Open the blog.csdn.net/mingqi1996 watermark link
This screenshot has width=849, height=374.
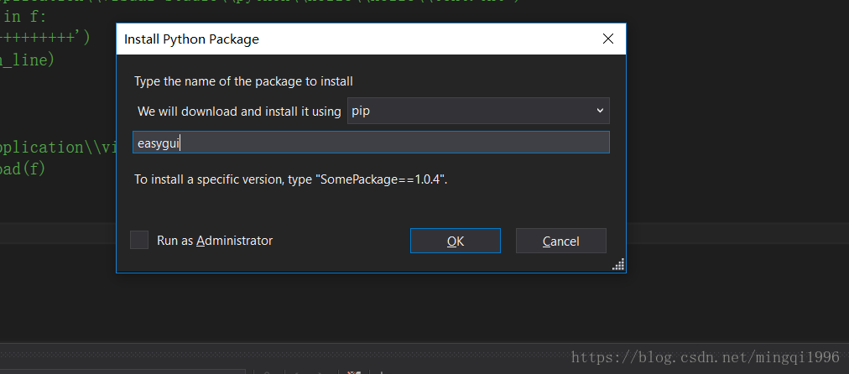[705, 357]
